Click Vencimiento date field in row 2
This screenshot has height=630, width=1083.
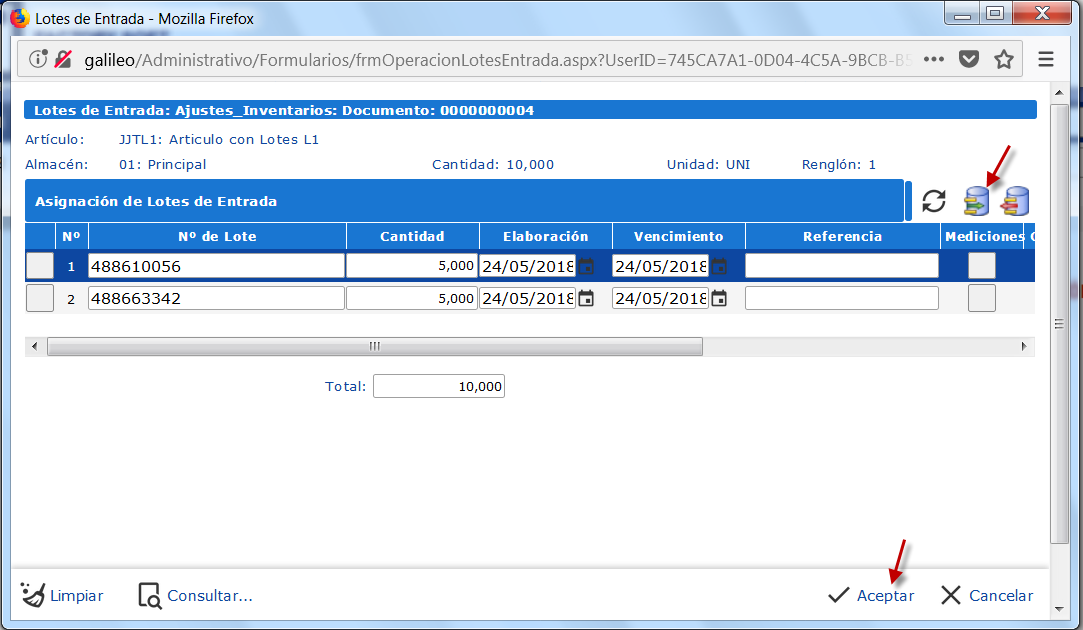(x=660, y=298)
